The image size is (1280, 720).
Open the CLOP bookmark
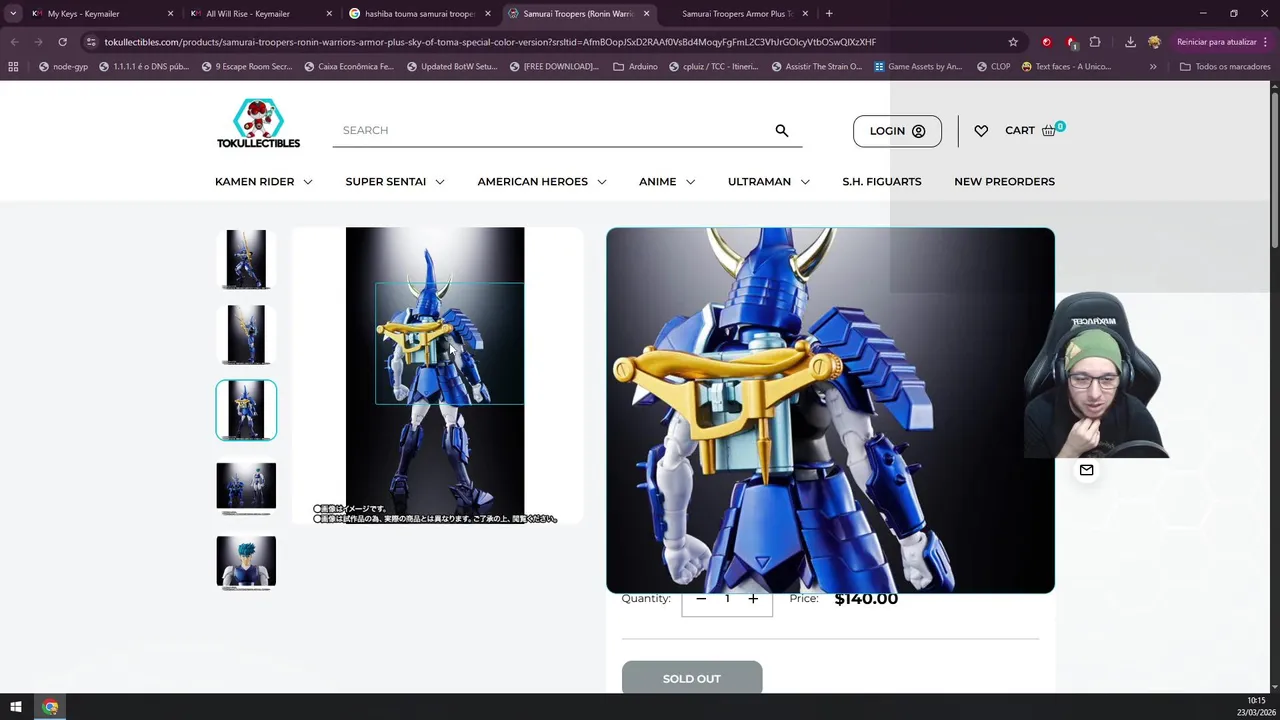(993, 67)
